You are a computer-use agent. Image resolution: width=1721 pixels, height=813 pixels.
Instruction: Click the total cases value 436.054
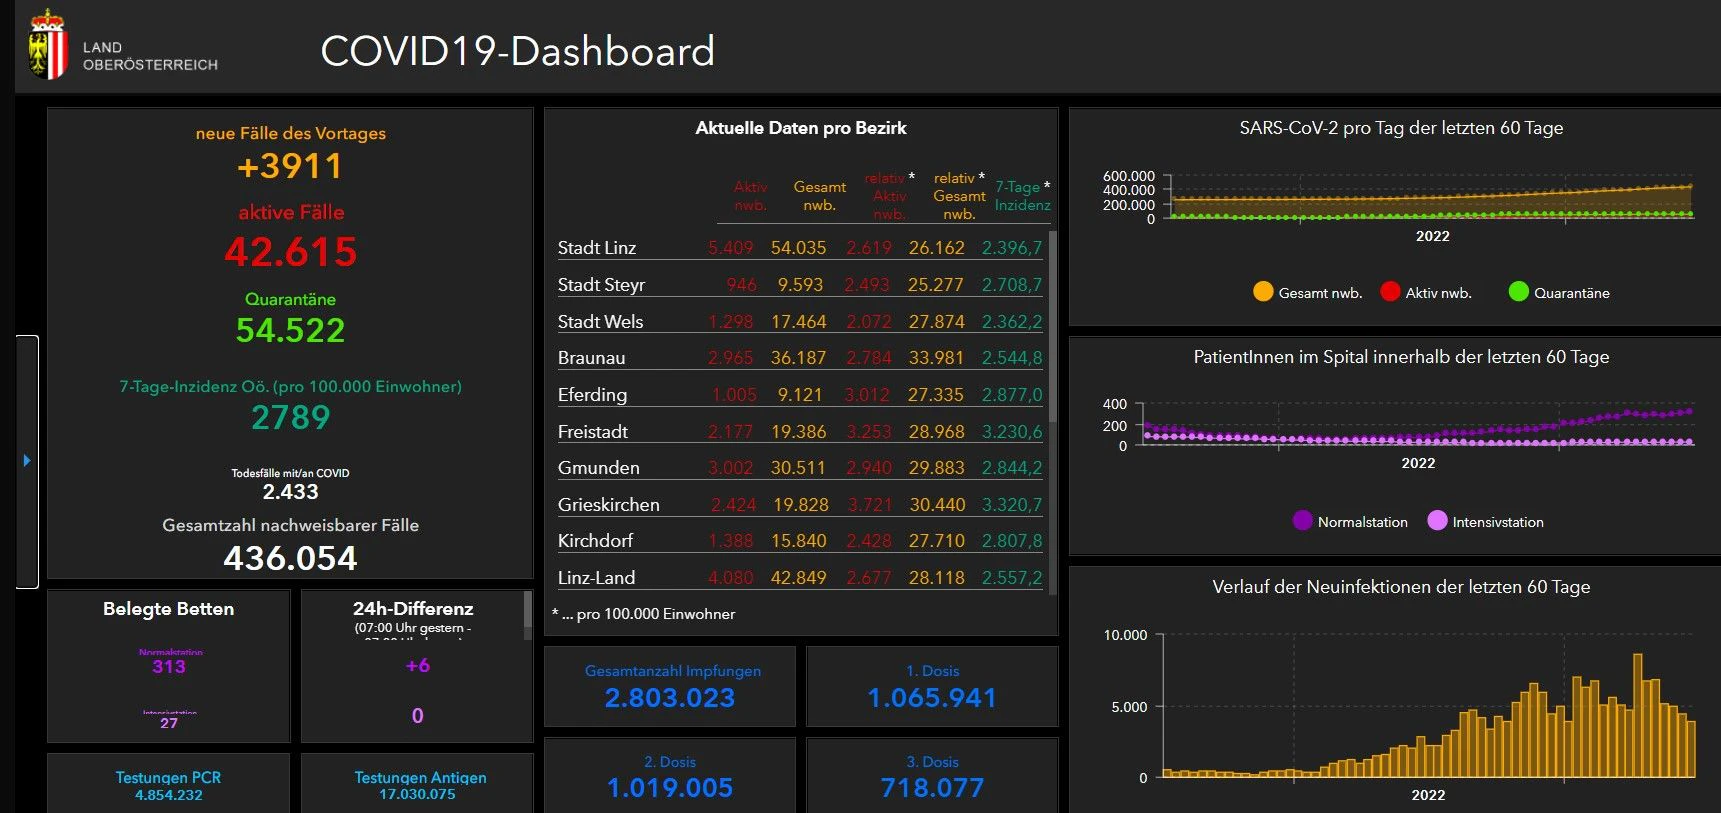(x=290, y=558)
